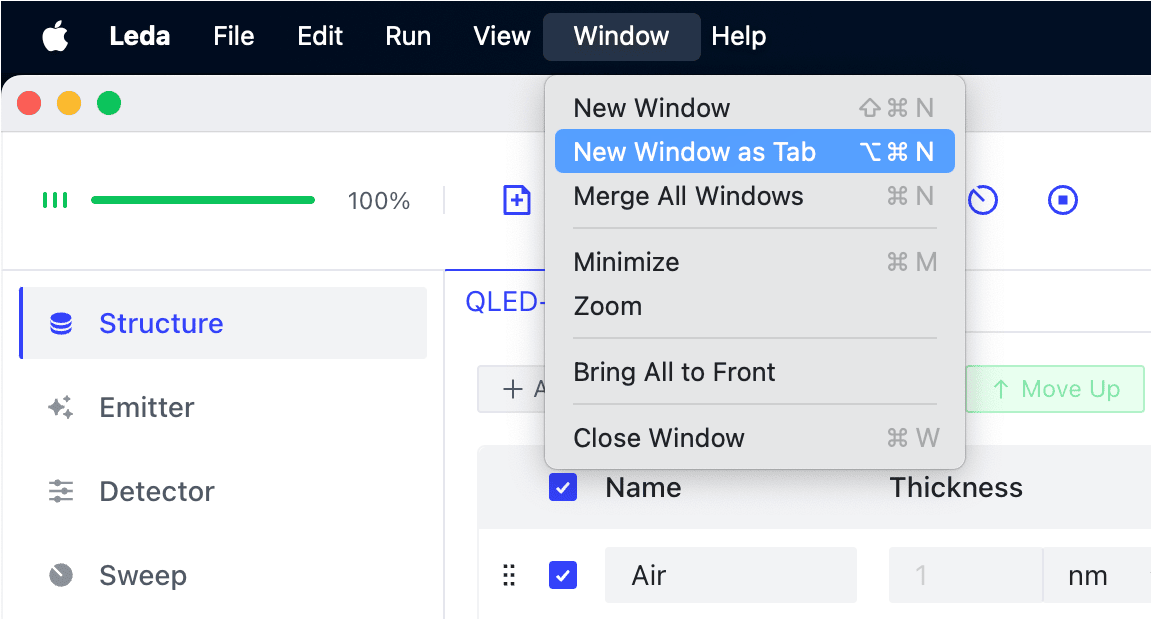Click the new file icon in toolbar

coord(516,200)
